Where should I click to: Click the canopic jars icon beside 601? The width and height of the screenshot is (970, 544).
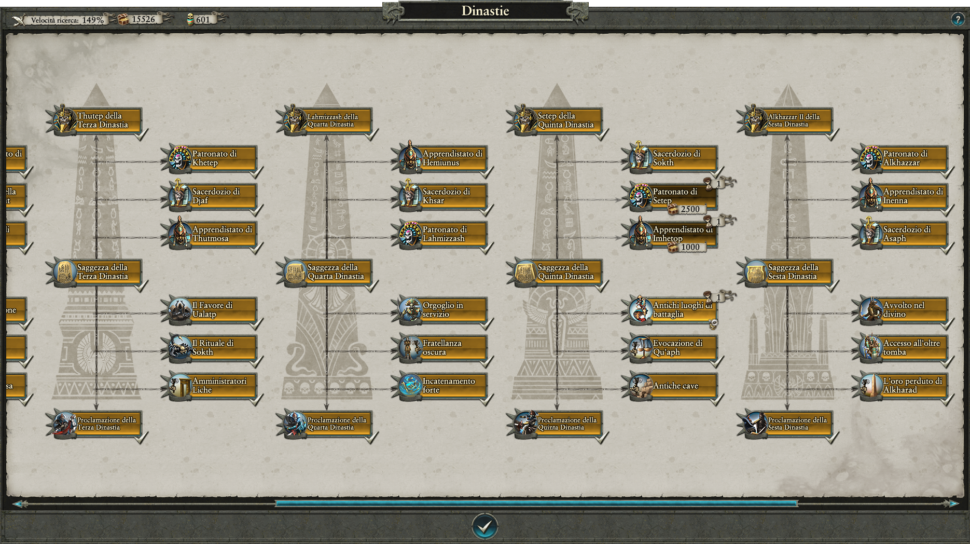(187, 19)
